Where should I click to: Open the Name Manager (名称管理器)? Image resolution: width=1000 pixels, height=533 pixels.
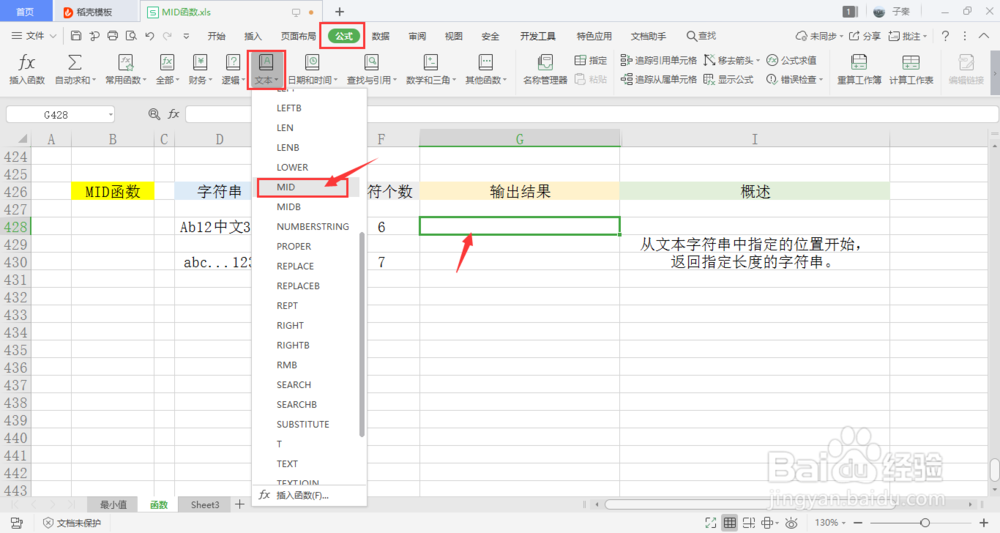pyautogui.click(x=545, y=69)
